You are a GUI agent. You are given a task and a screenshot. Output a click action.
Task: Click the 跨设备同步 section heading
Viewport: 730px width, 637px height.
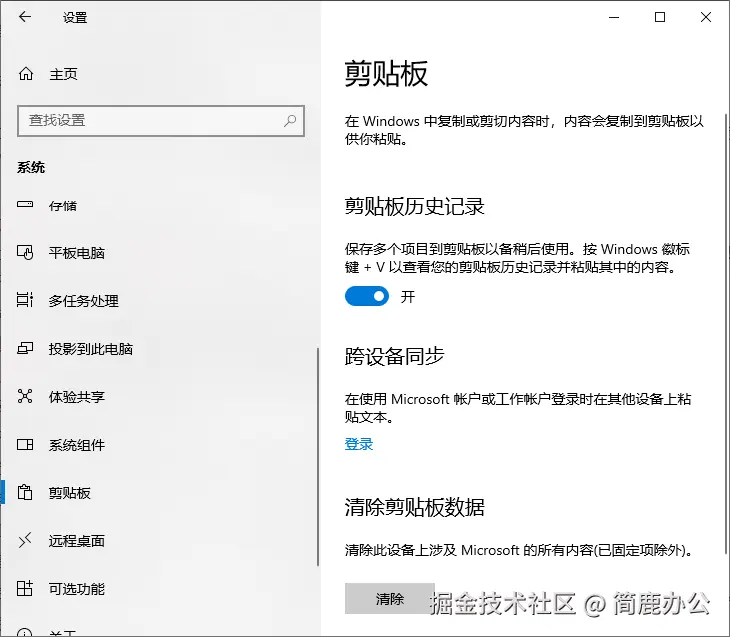pyautogui.click(x=395, y=357)
